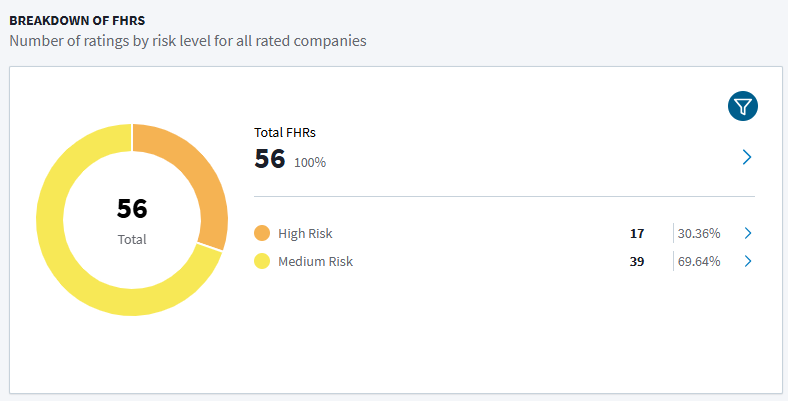Image resolution: width=788 pixels, height=401 pixels.
Task: Click the Total FHRs heading
Action: pos(285,133)
